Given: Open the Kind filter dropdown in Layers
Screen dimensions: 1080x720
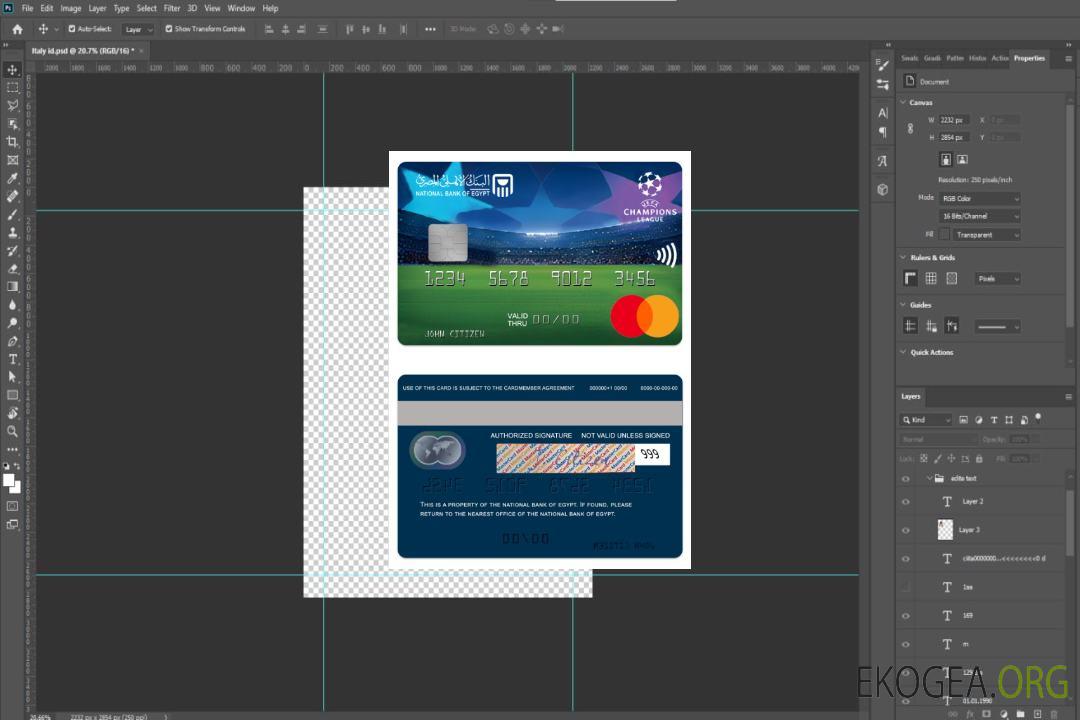Looking at the screenshot, I should pyautogui.click(x=926, y=420).
